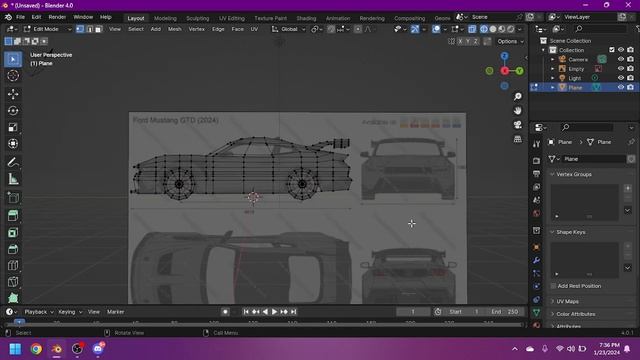Screen dimensions: 640x360
Task: Hide the Empty object in viewport
Action: click(621, 69)
